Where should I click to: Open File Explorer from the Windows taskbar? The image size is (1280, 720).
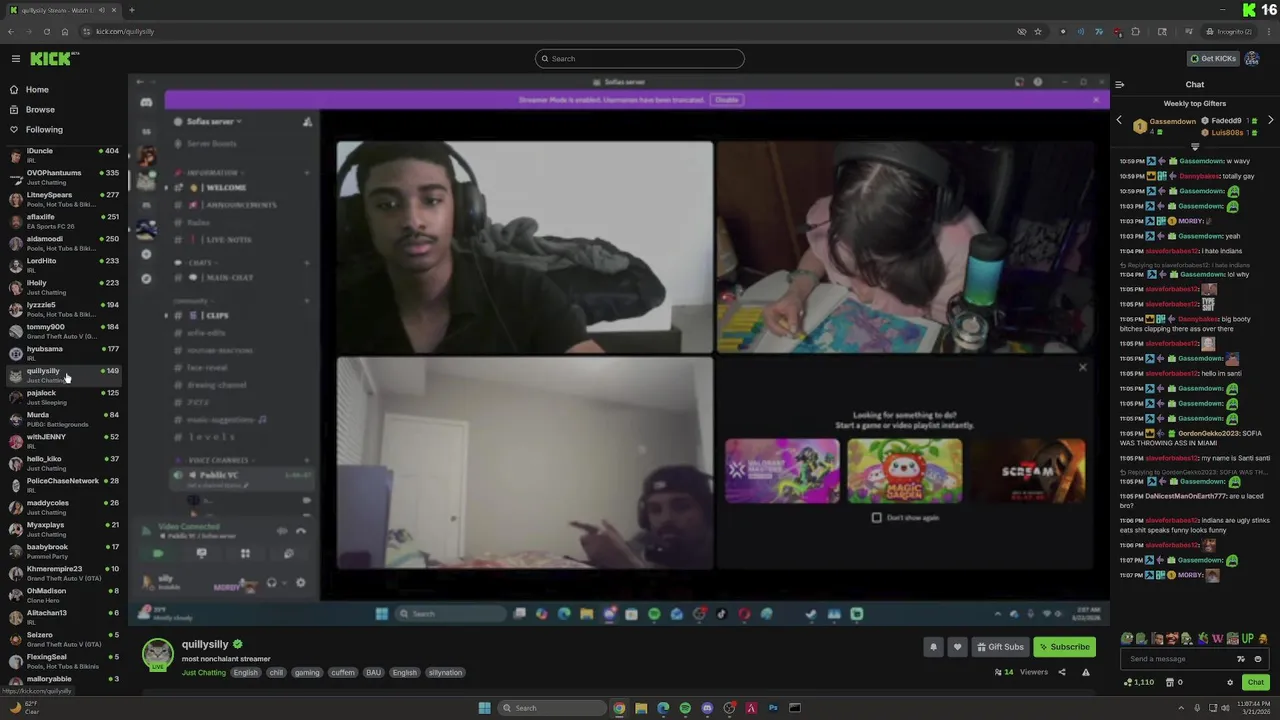click(x=641, y=708)
